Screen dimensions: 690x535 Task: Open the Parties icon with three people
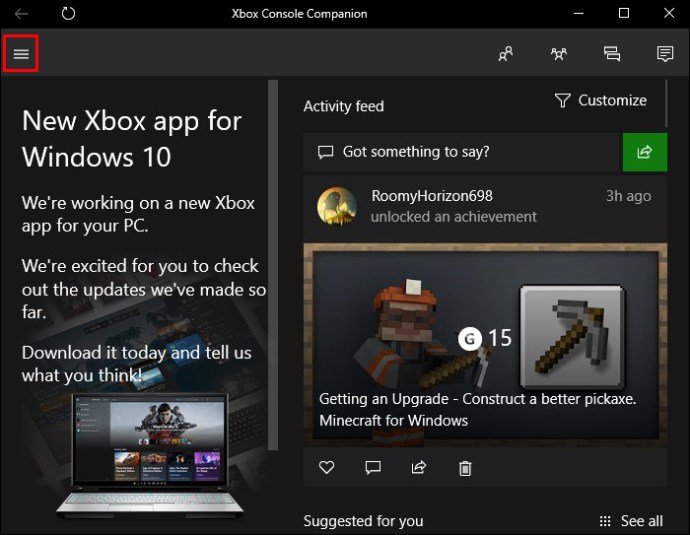pyautogui.click(x=559, y=54)
